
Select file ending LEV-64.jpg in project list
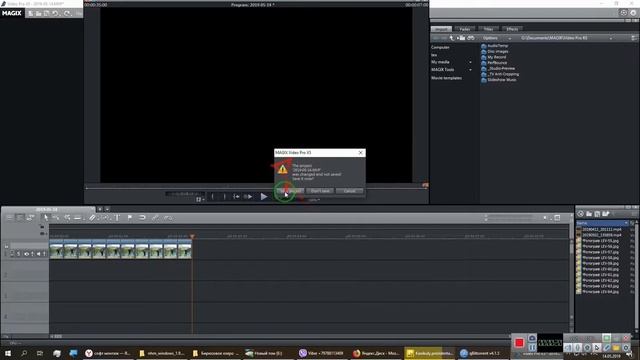click(x=600, y=292)
